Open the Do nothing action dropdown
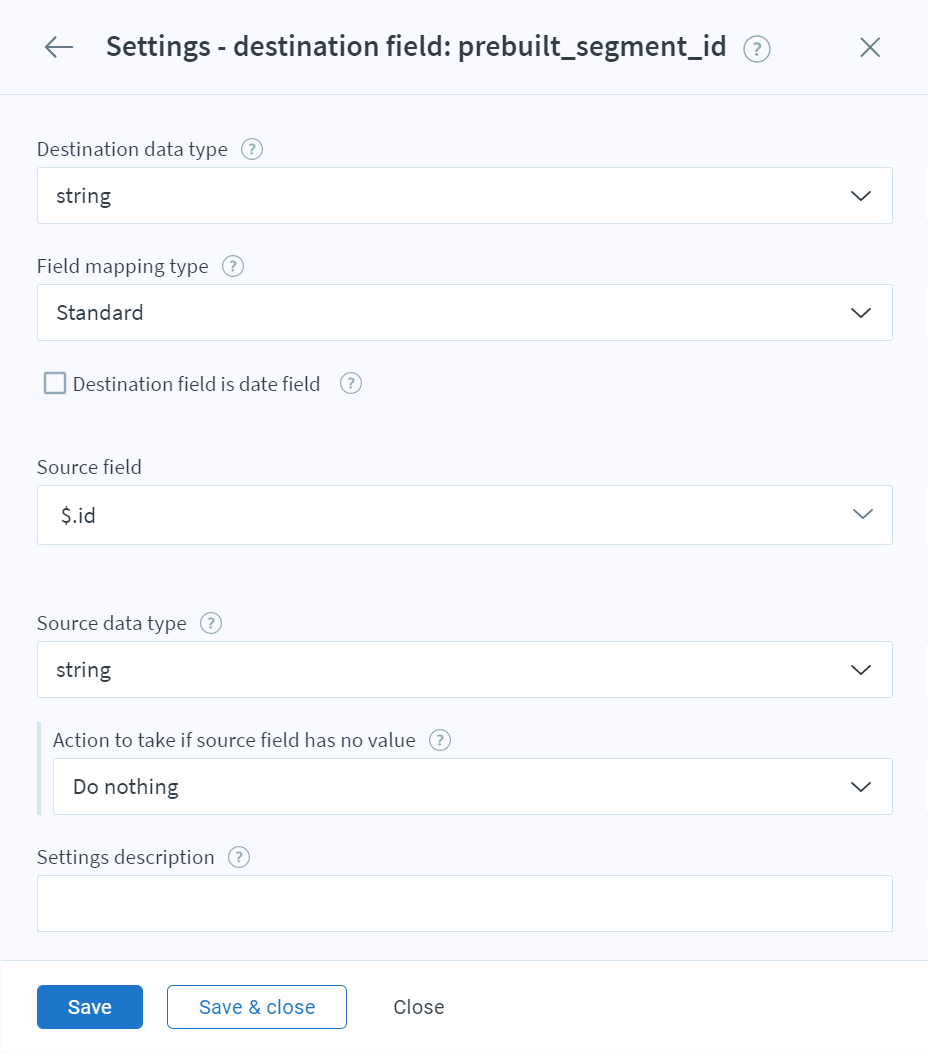Viewport: 928px width, 1054px height. click(x=472, y=786)
